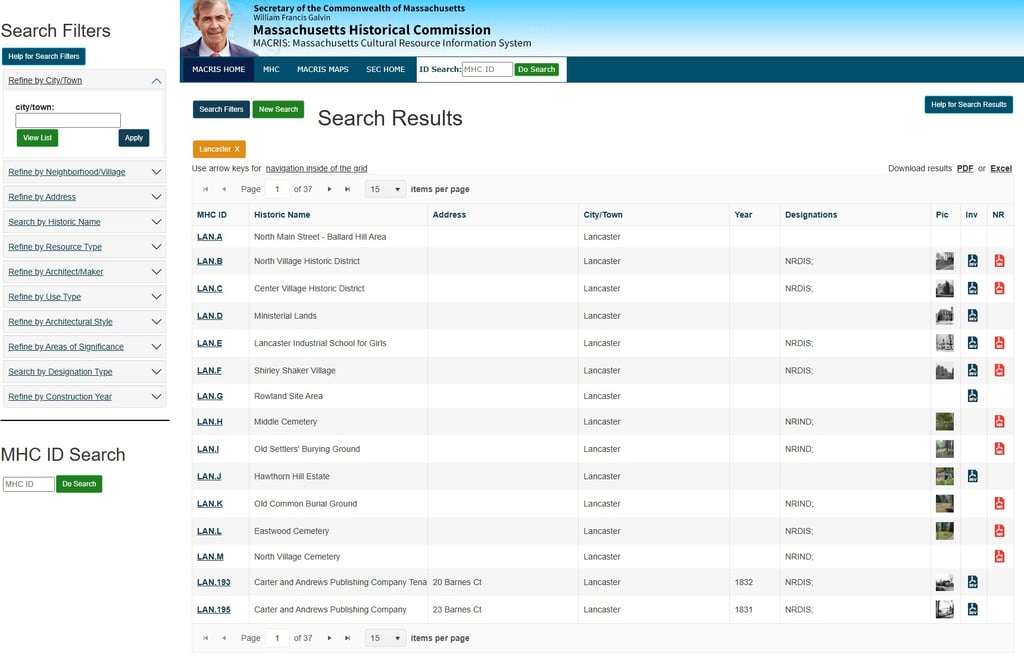Collapse the Refine by City/Town section

pos(155,79)
